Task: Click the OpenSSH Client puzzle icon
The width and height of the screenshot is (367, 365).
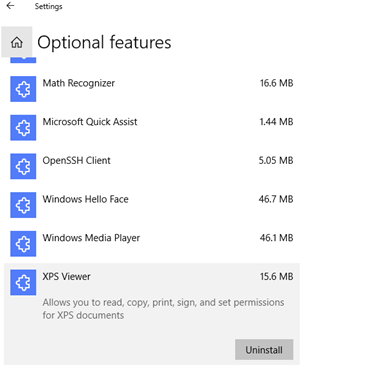Action: (x=23, y=166)
